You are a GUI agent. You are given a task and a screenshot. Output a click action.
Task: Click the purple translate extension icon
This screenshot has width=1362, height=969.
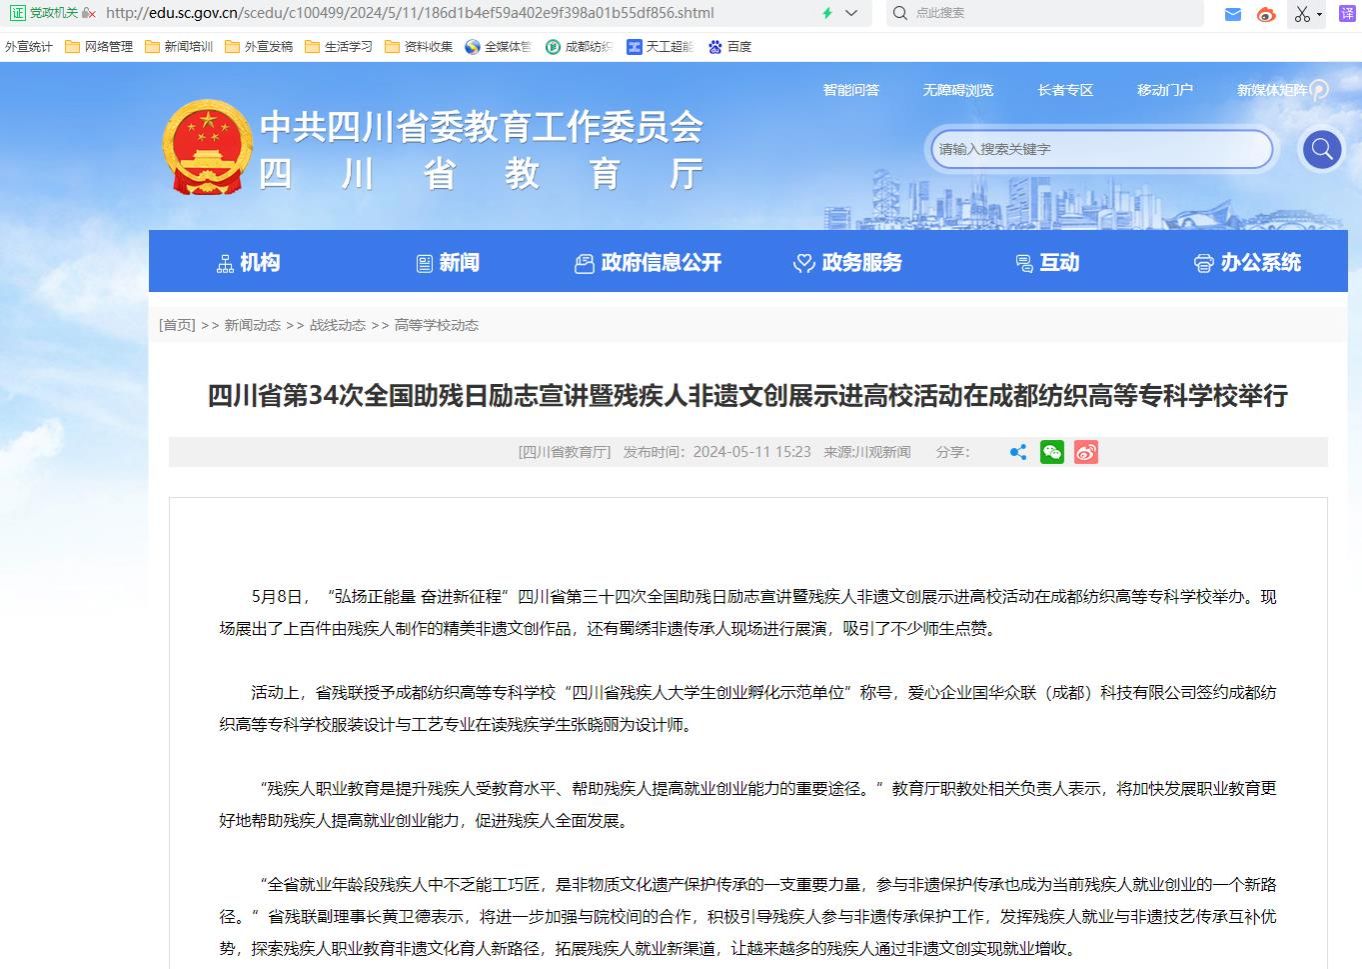click(x=1347, y=13)
